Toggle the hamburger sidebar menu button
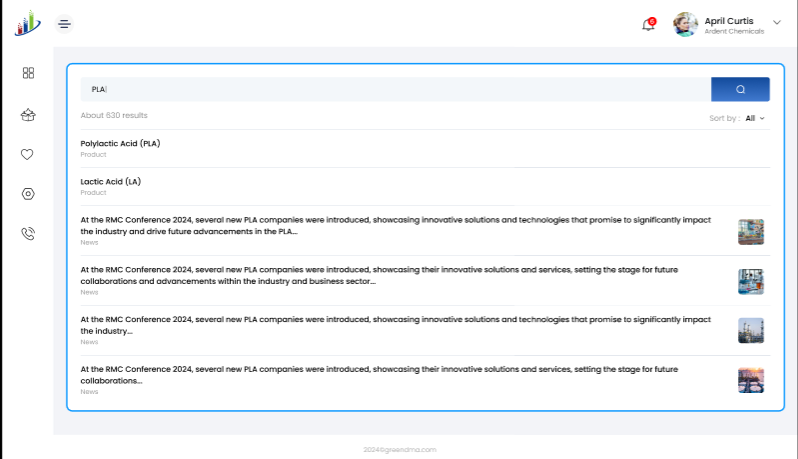 (x=64, y=23)
